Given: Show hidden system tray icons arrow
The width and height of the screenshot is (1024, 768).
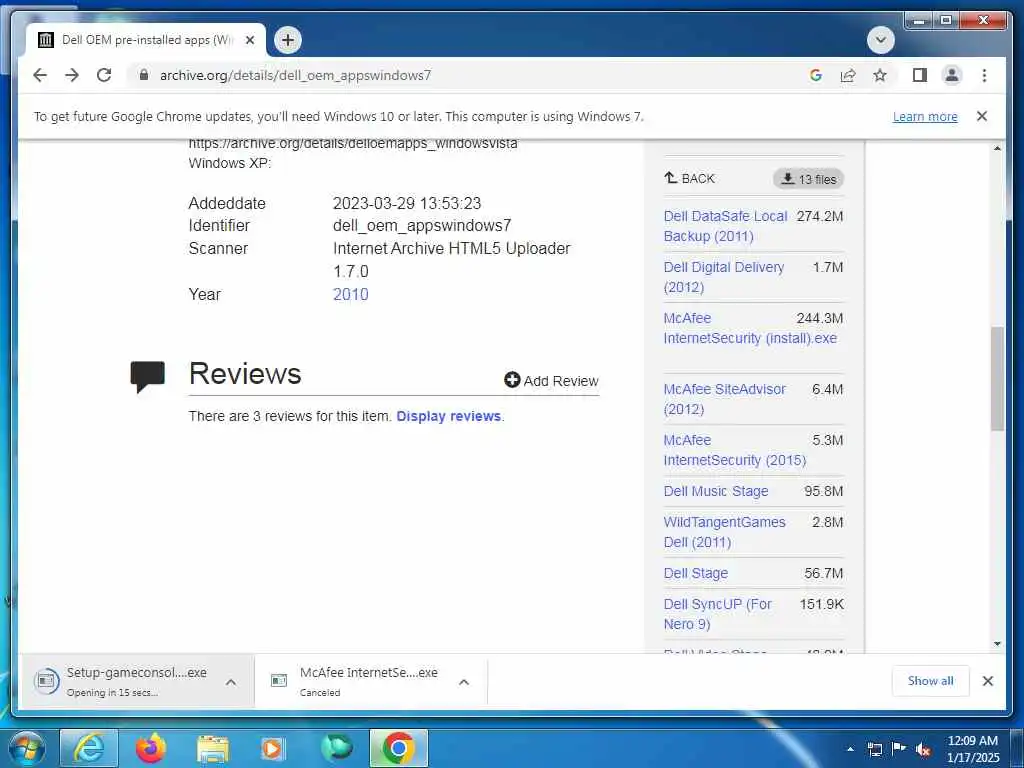Looking at the screenshot, I should click(850, 749).
